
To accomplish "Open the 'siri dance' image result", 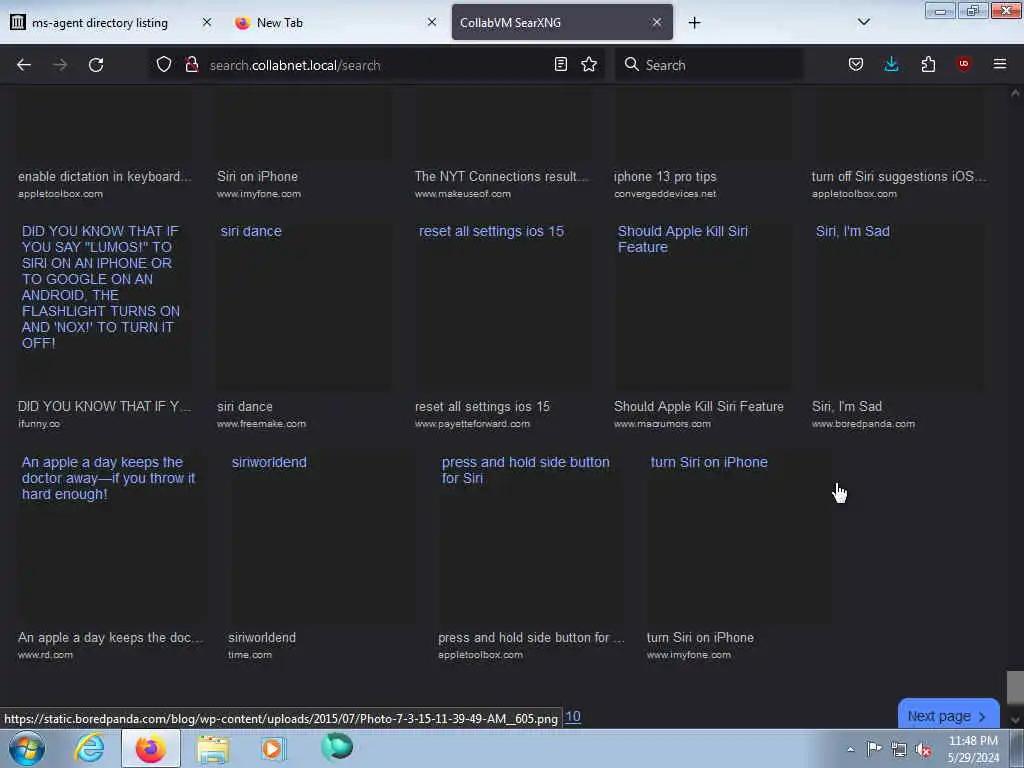I will click(x=304, y=306).
